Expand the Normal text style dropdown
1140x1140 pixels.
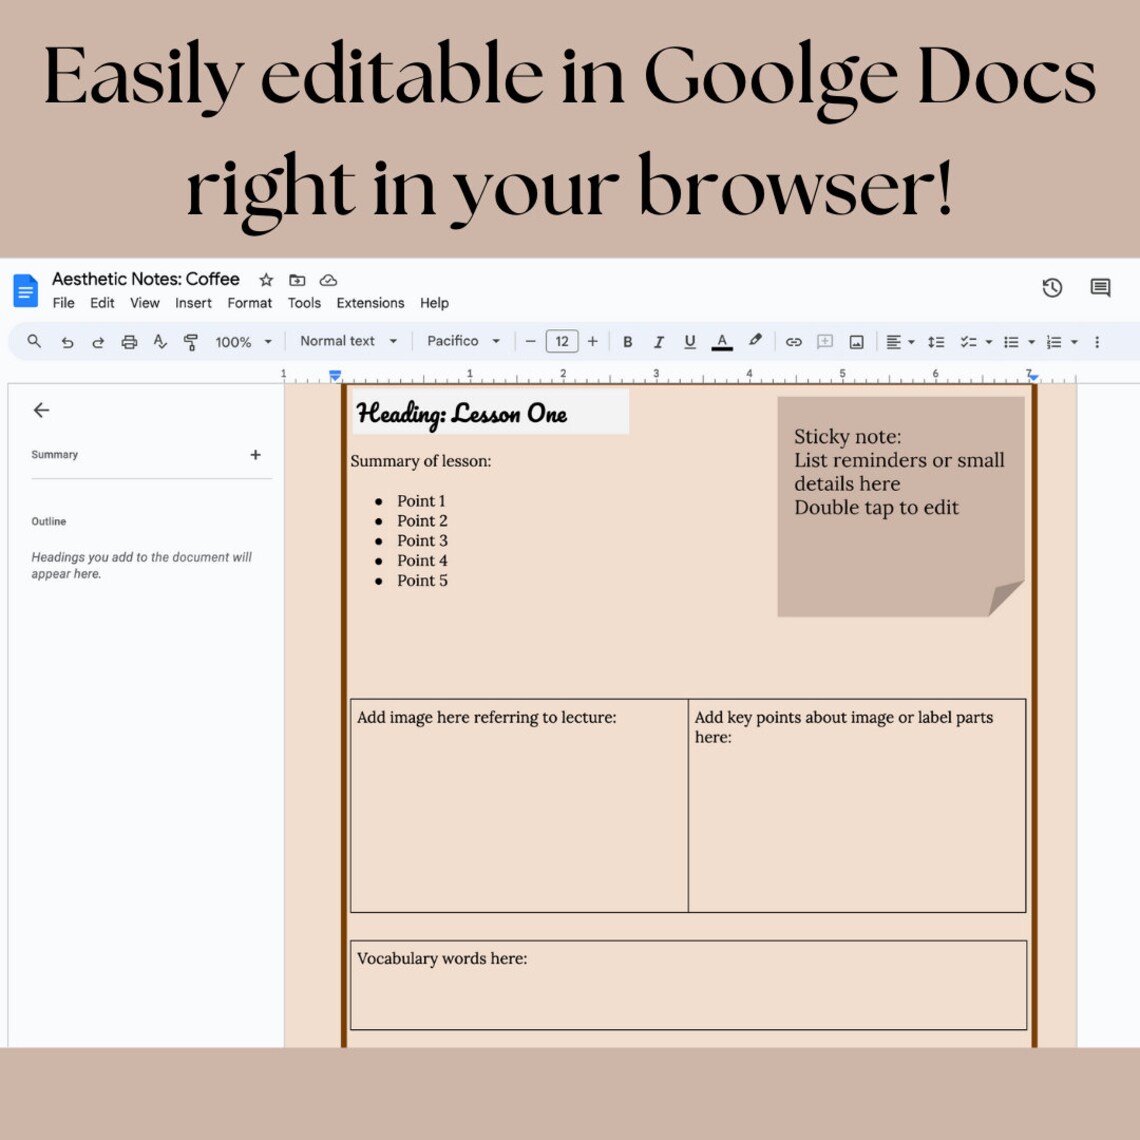[347, 341]
